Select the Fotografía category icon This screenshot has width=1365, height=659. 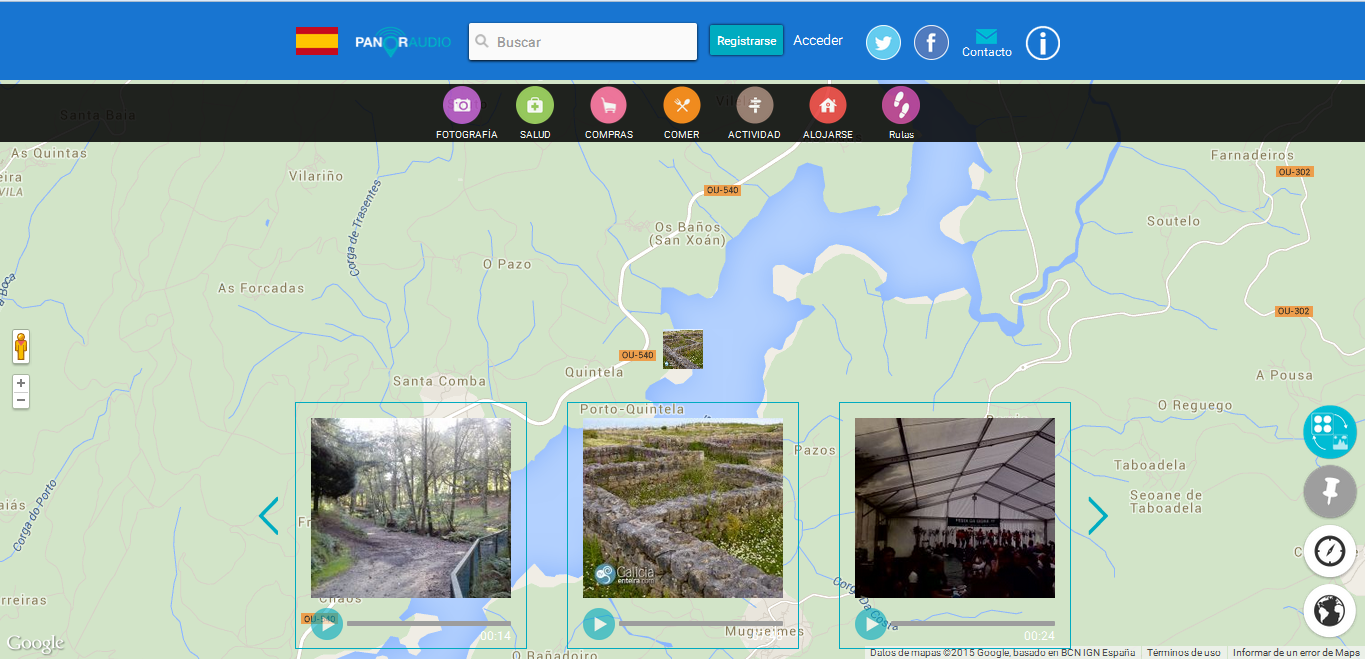click(x=462, y=105)
